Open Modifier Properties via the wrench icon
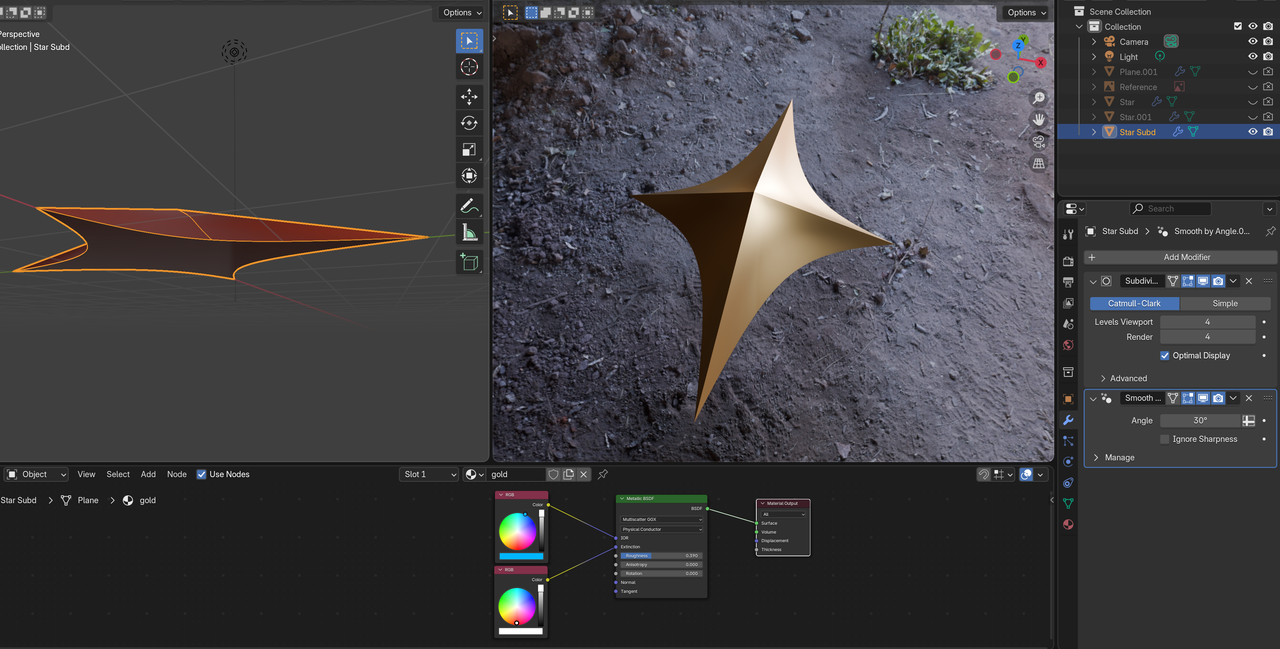 [x=1067, y=420]
